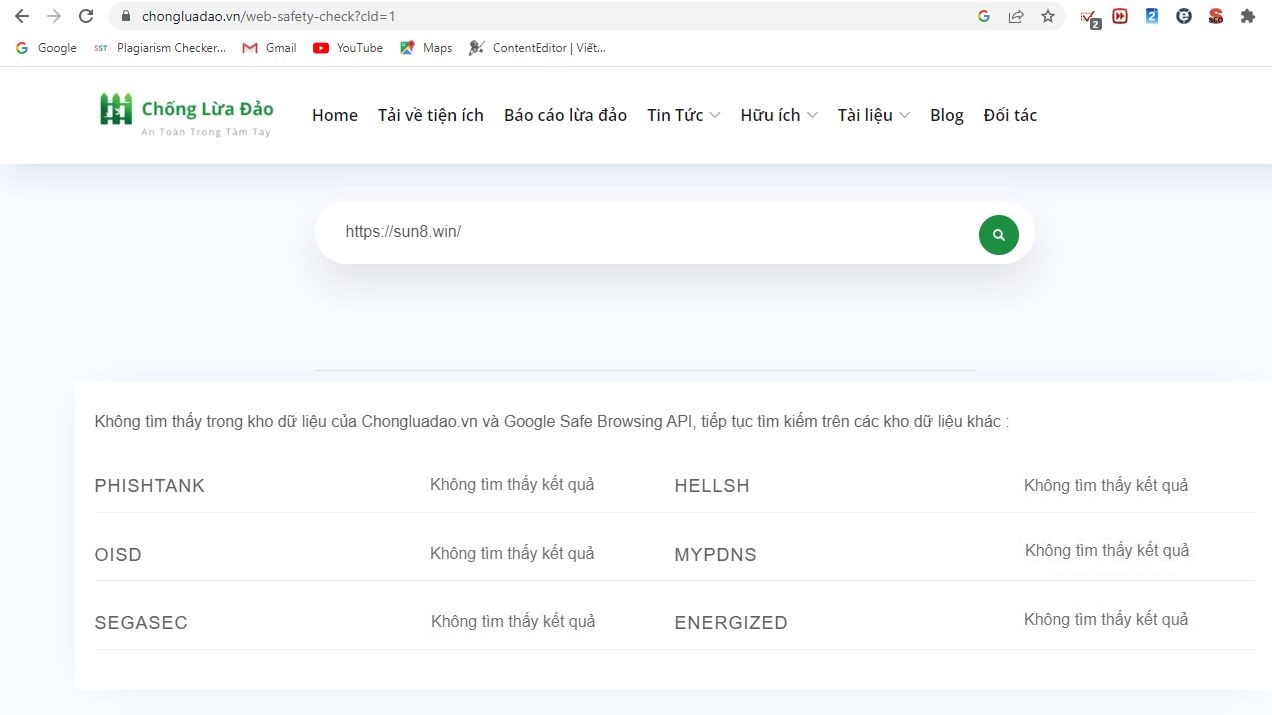This screenshot has width=1272, height=715.
Task: Click the Tải về tiện ích link
Action: [430, 115]
